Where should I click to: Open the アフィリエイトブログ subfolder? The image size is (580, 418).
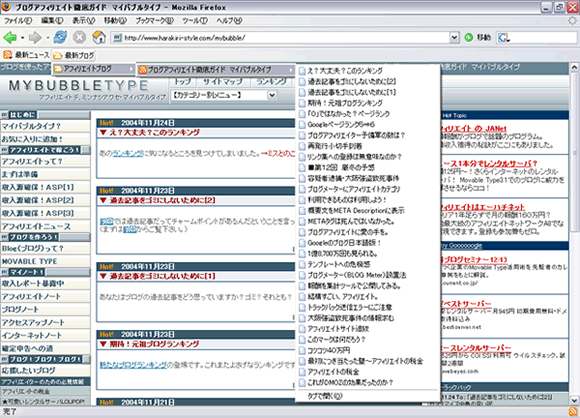click(x=94, y=69)
